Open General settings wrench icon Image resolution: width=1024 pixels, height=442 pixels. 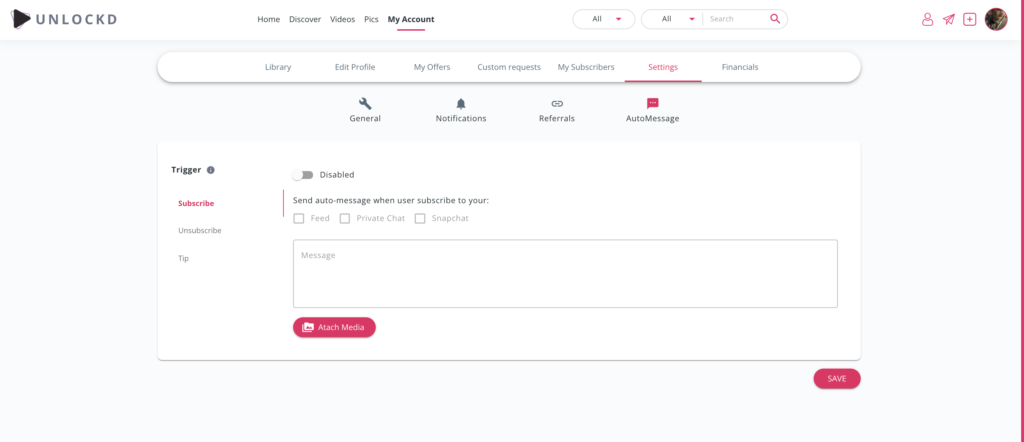click(365, 103)
